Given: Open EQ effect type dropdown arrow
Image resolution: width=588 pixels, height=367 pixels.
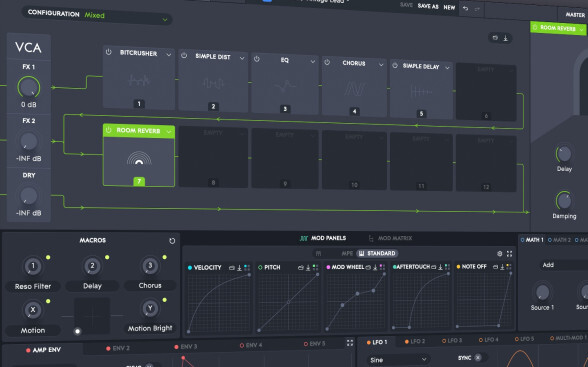Looking at the screenshot, I should point(313,61).
